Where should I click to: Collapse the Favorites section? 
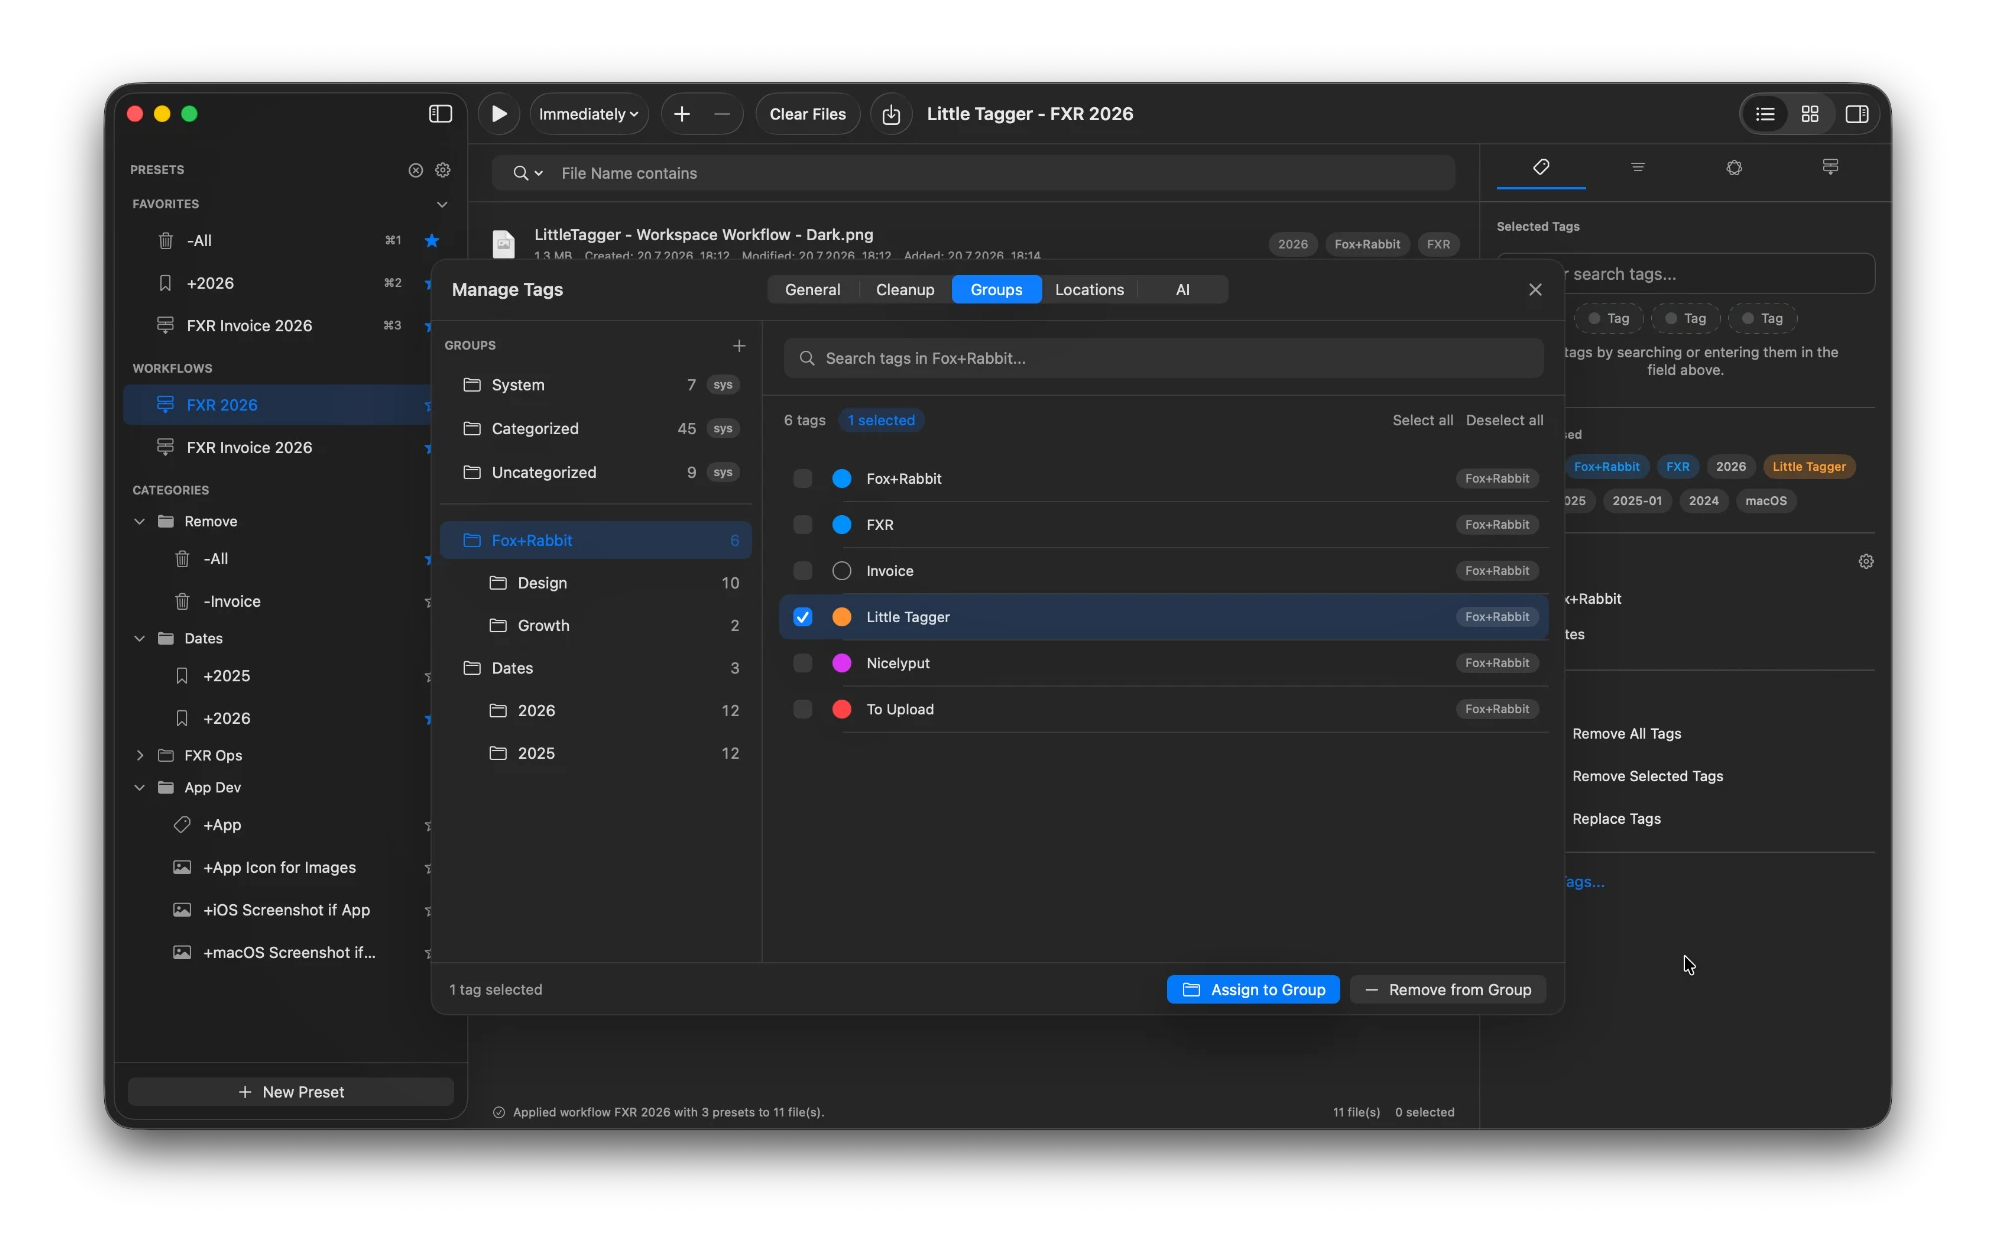click(442, 204)
